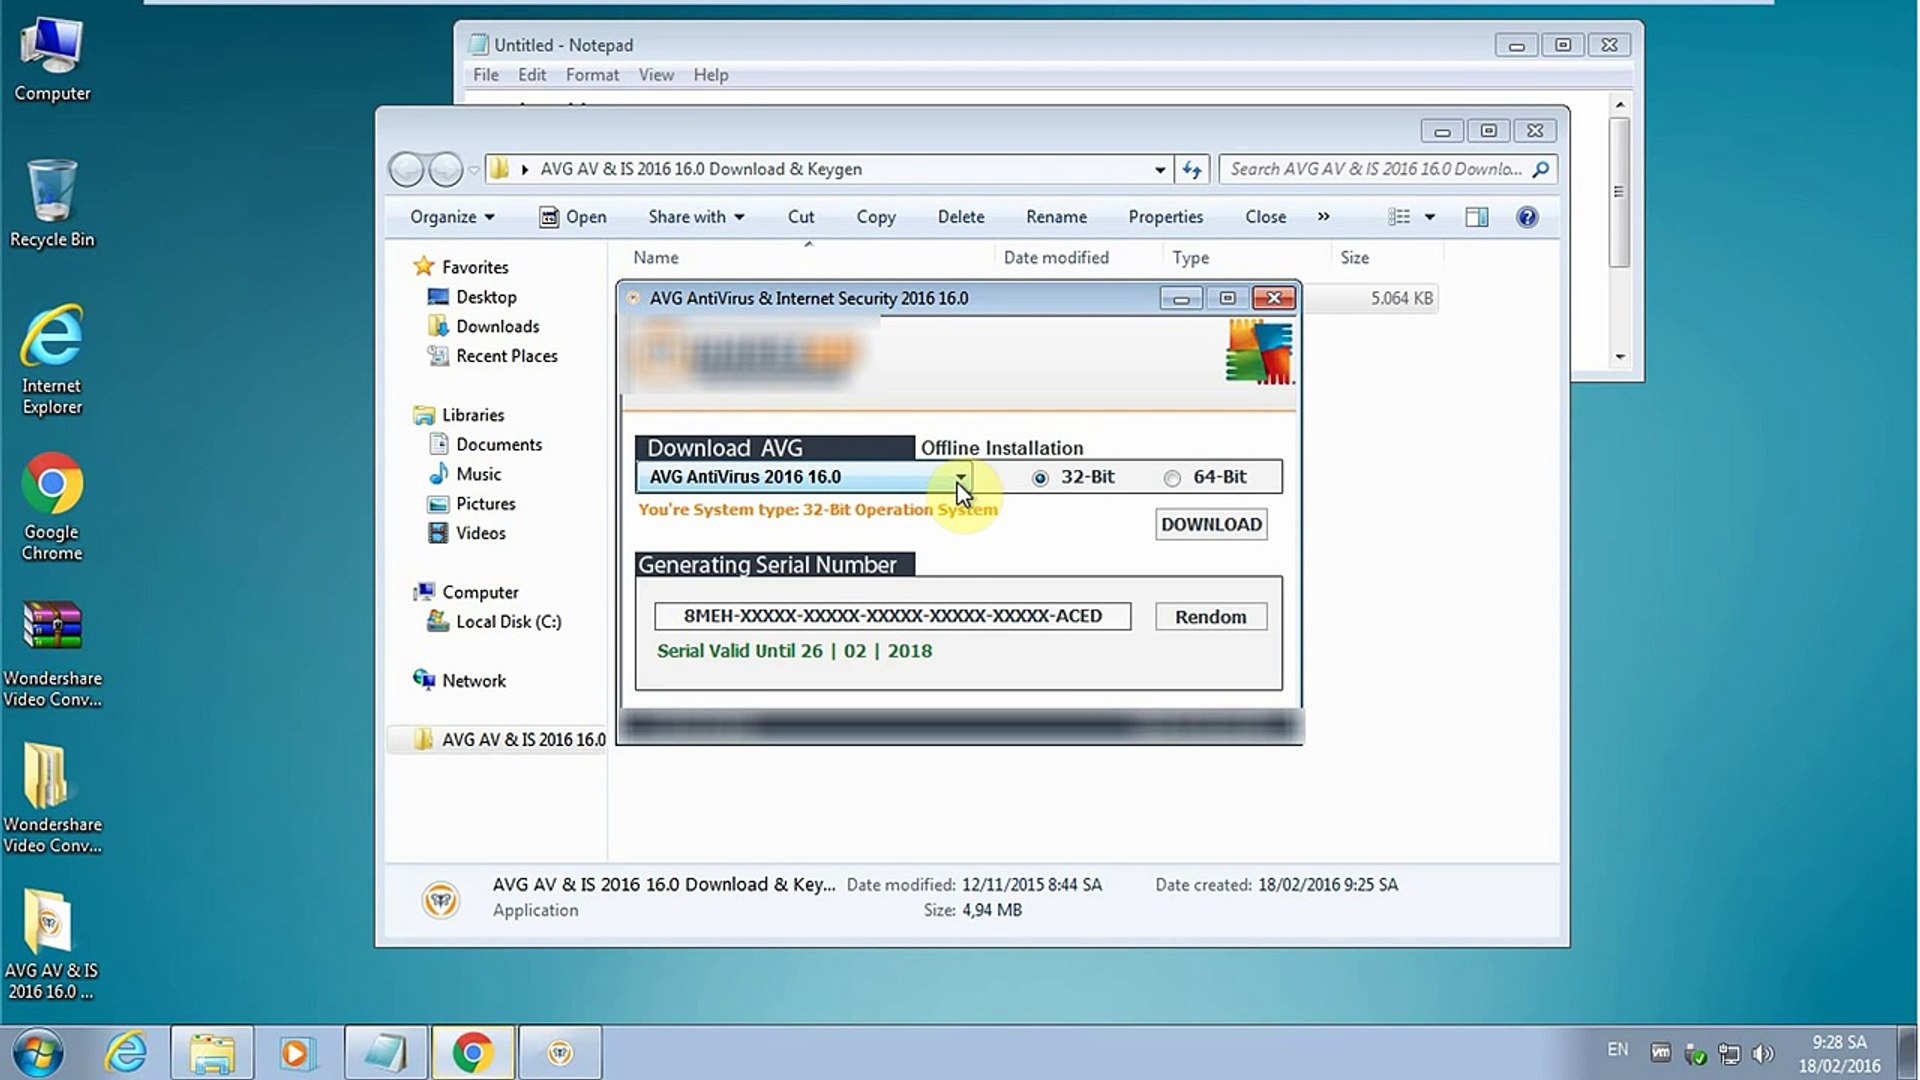Select the 32-Bit radio option
The image size is (1920, 1080).
click(1040, 478)
